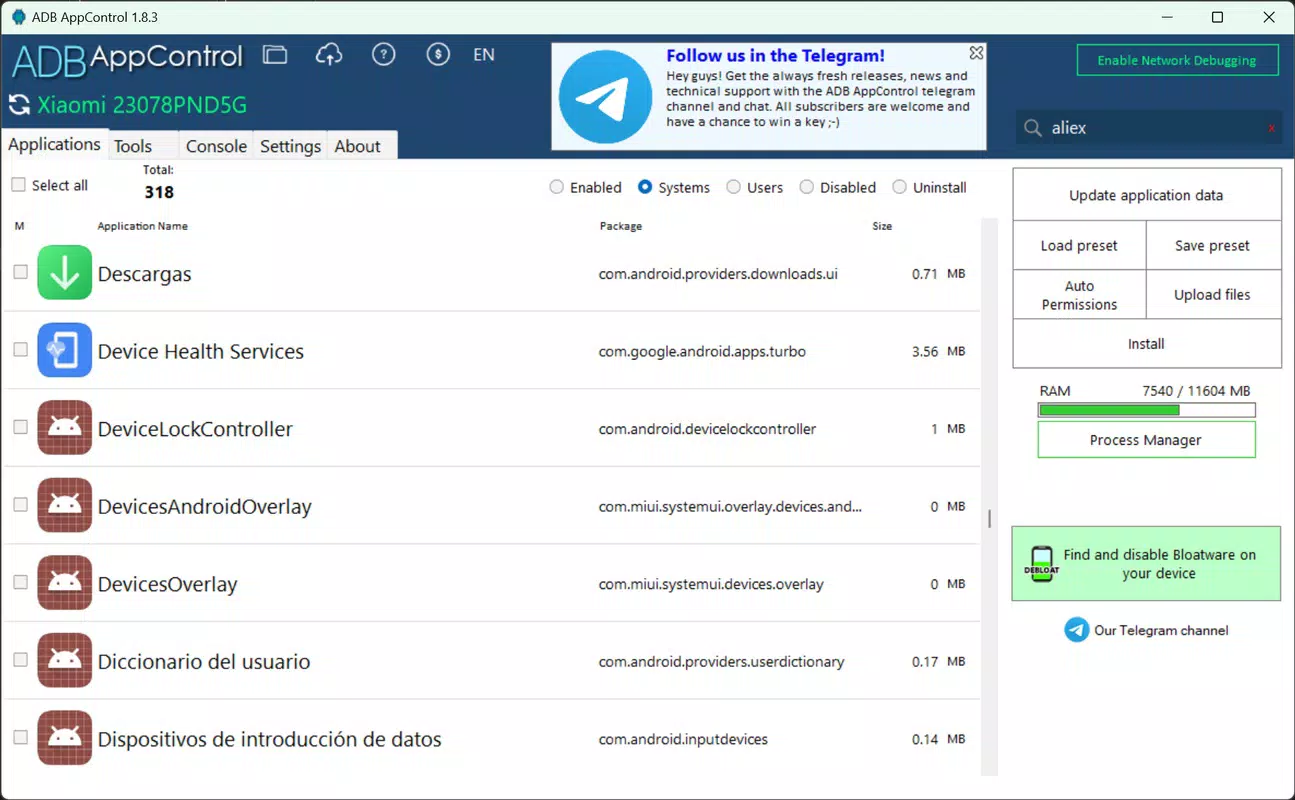Switch to the Console tab
The height and width of the screenshot is (800, 1295).
(x=216, y=146)
